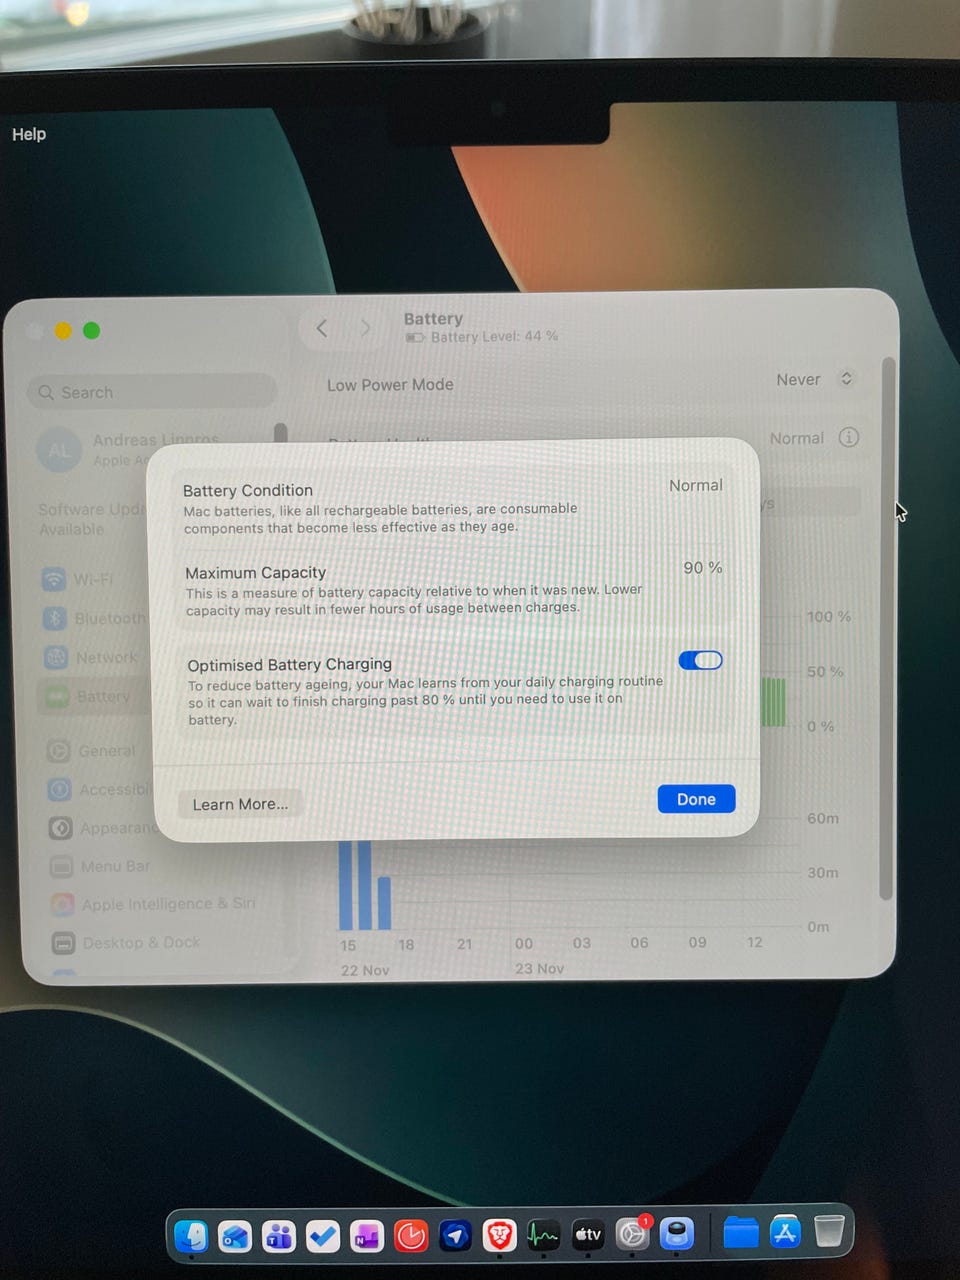Open the Help menu
960x1280 pixels.
click(29, 134)
